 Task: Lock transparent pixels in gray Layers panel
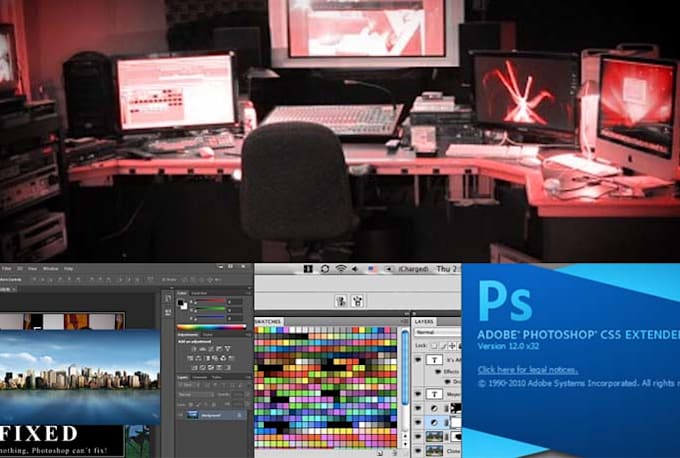[434, 346]
